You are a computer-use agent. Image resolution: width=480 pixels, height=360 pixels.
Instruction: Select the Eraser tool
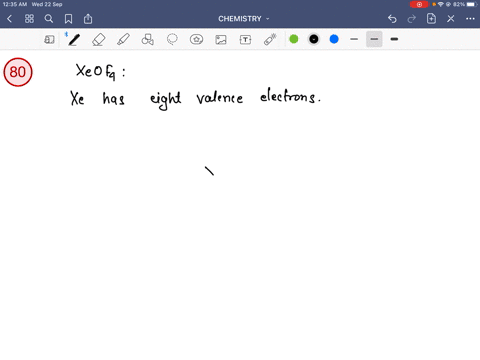[99, 40]
